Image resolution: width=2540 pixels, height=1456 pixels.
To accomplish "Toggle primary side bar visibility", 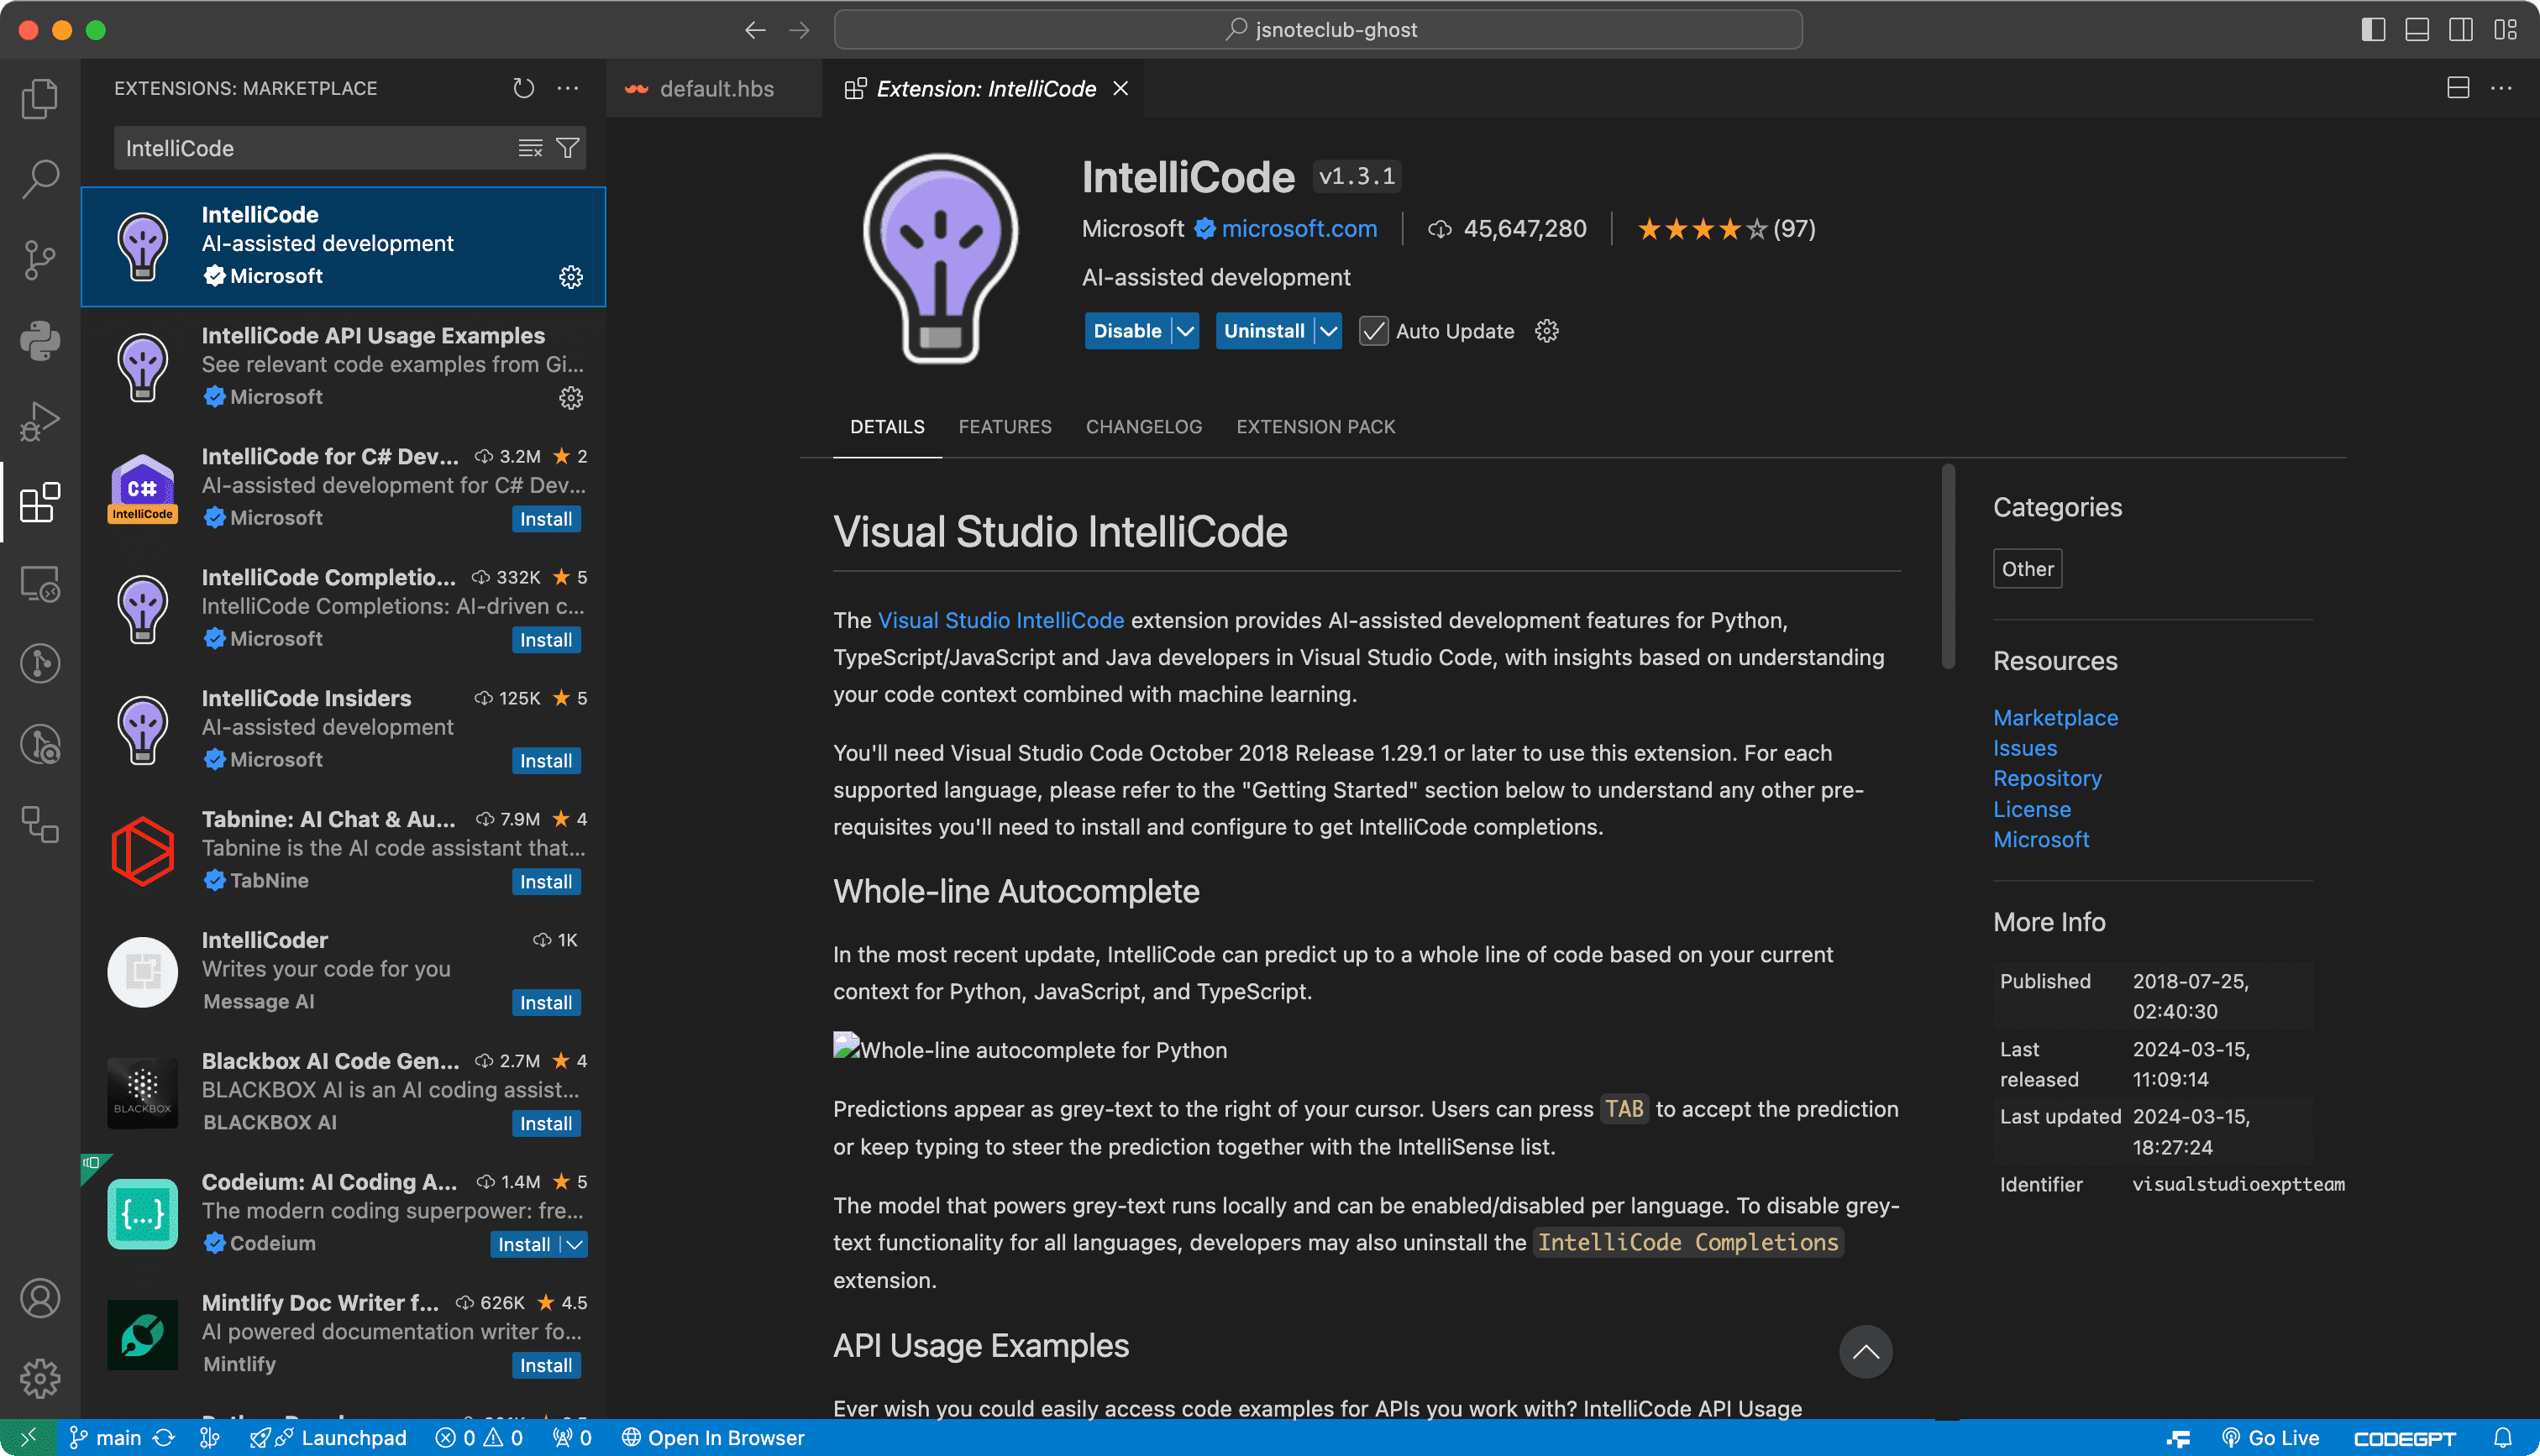I will [2373, 30].
